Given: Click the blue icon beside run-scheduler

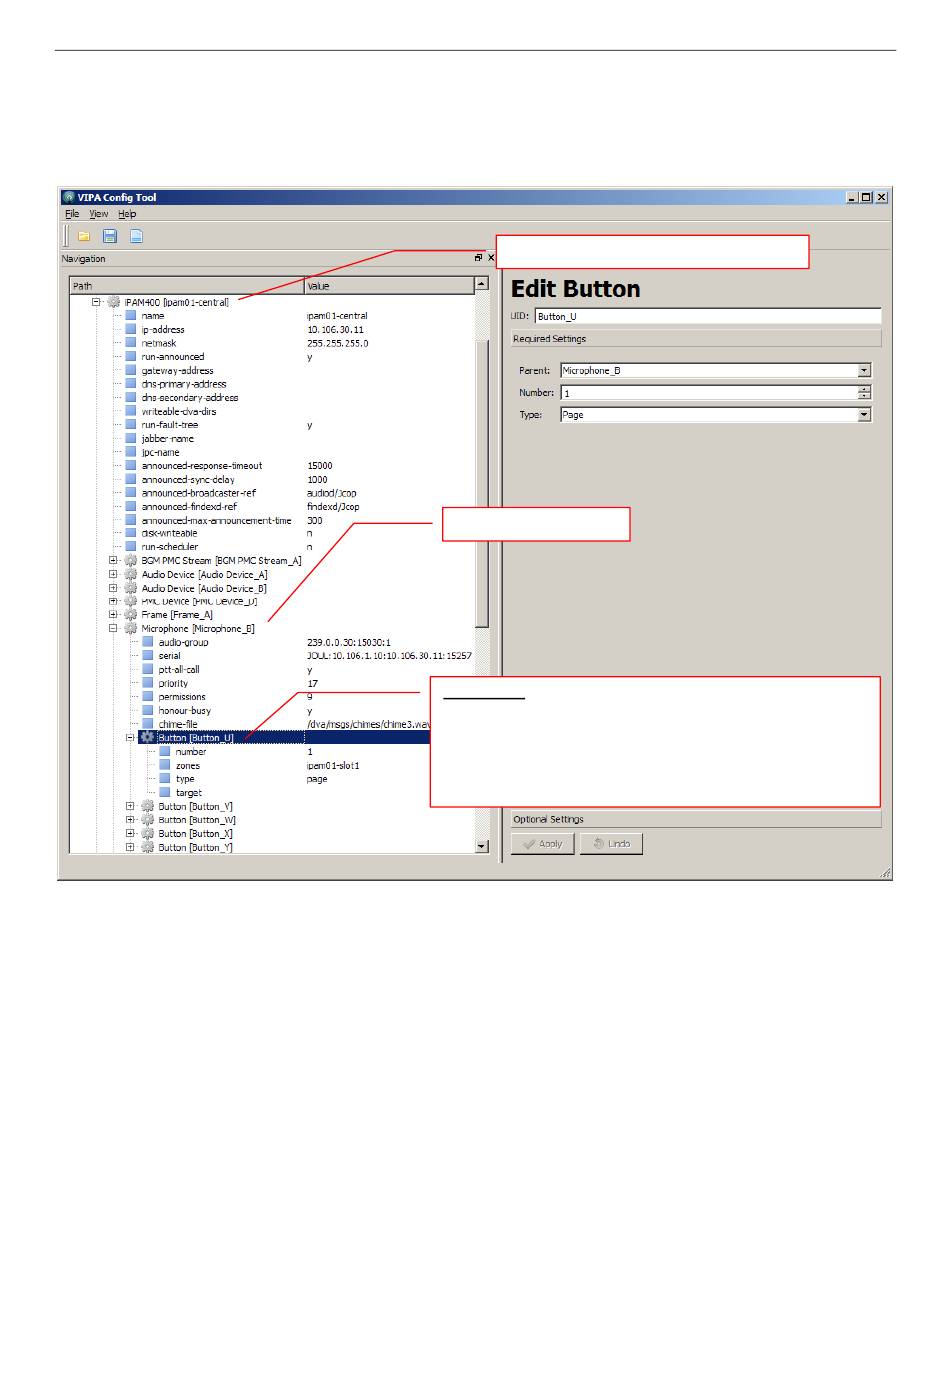Looking at the screenshot, I should tap(131, 547).
